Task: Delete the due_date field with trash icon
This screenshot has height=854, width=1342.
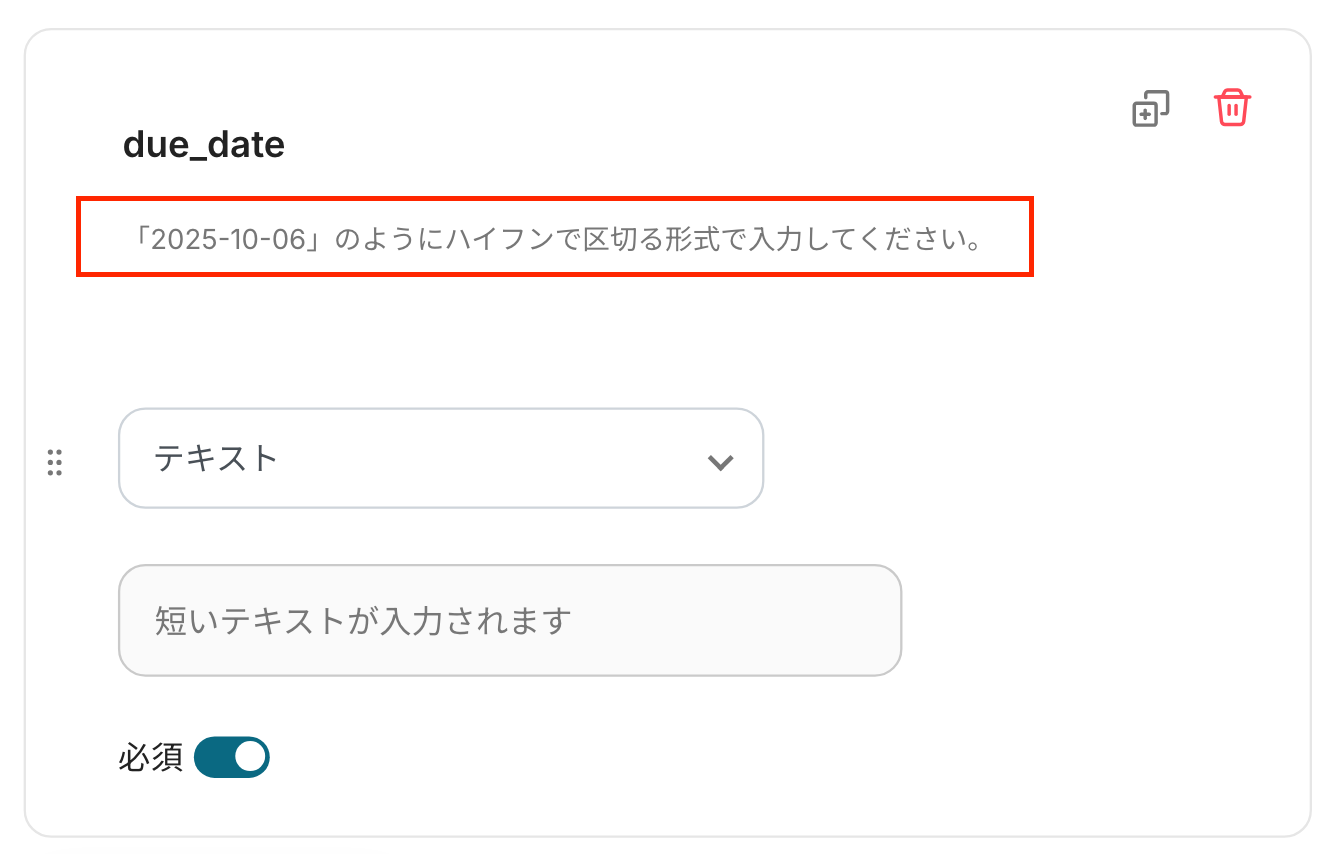Action: [x=1232, y=108]
